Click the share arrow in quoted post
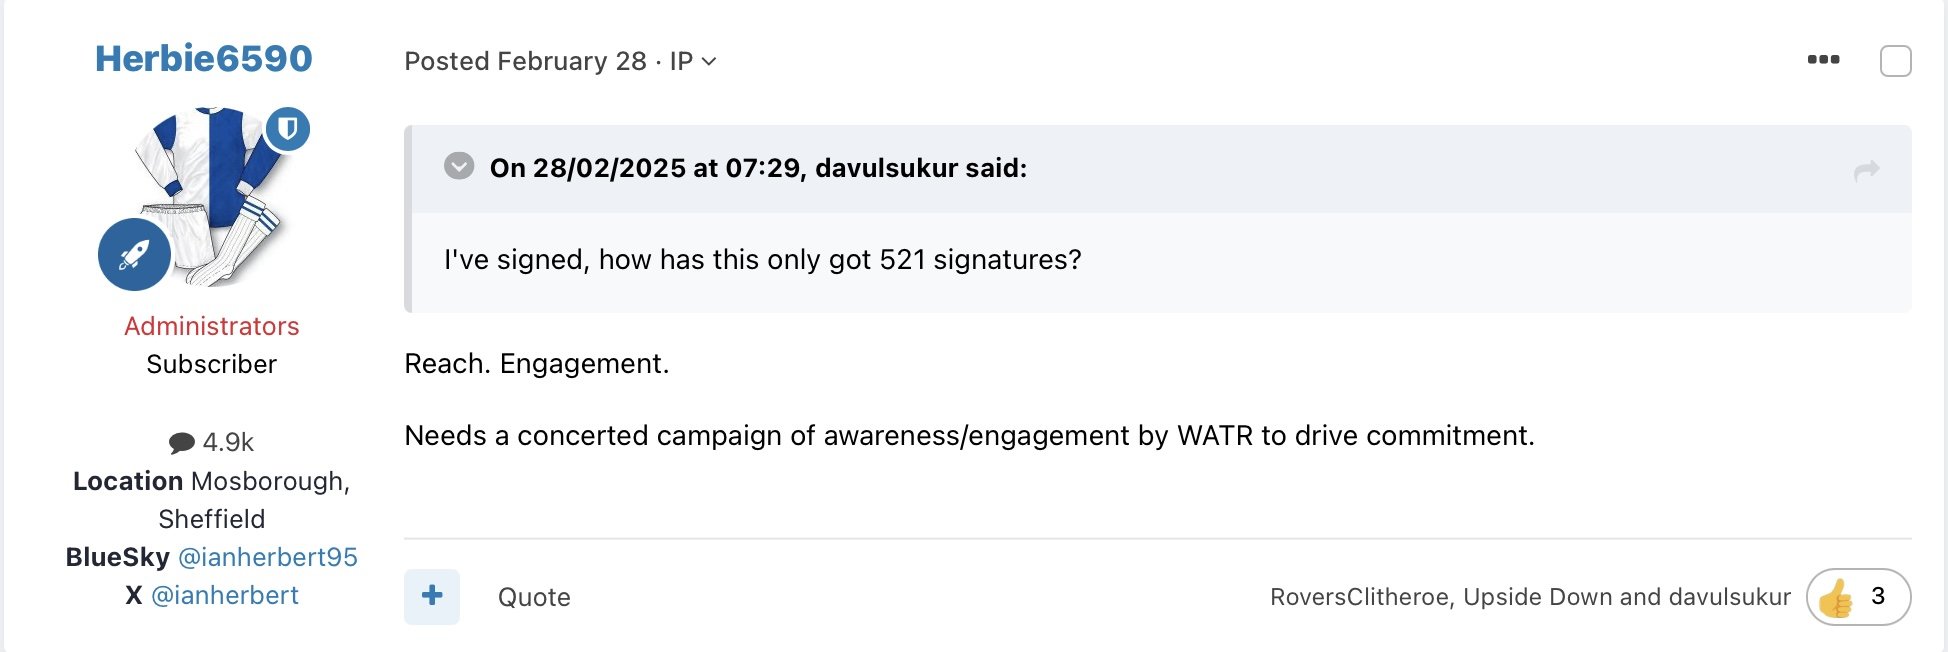Image resolution: width=1948 pixels, height=652 pixels. tap(1866, 171)
